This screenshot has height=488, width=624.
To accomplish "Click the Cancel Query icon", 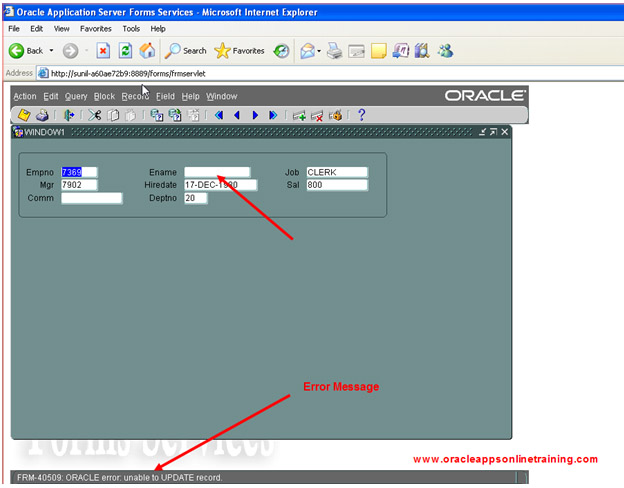I will (x=193, y=115).
